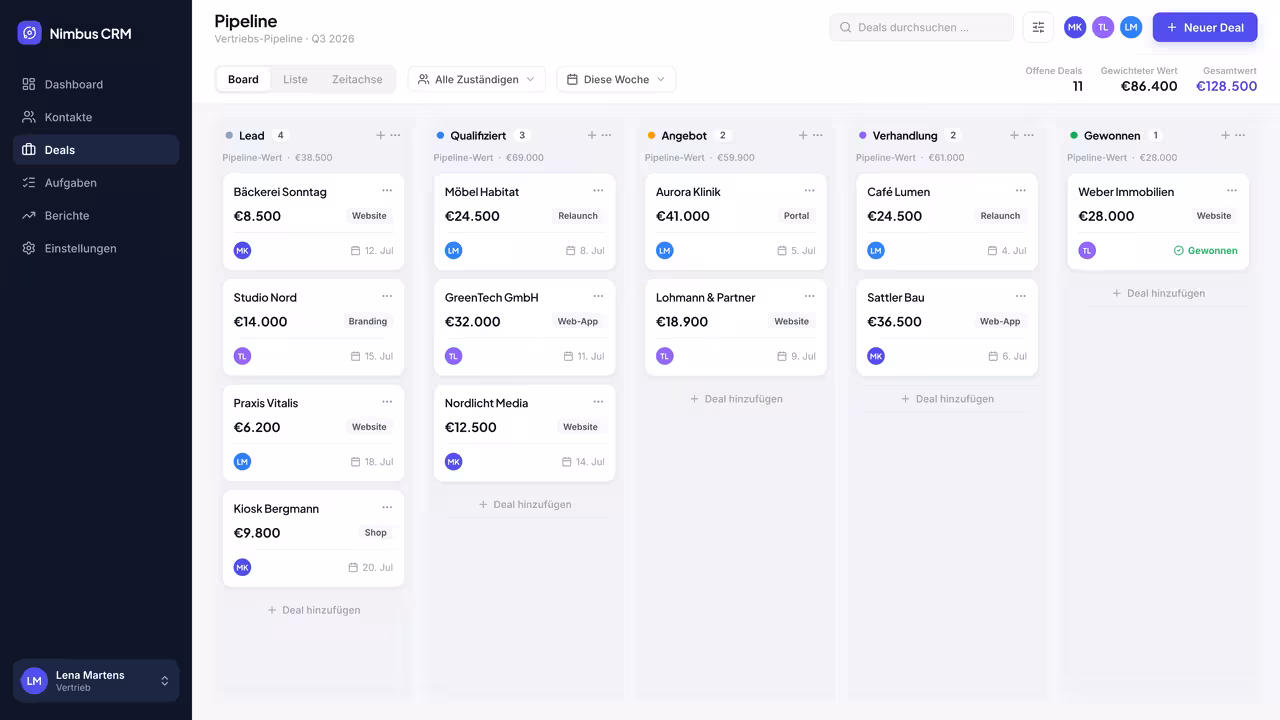This screenshot has height=720, width=1280.
Task: Add a deal via Qualifiziert column plus icon
Action: (x=592, y=135)
